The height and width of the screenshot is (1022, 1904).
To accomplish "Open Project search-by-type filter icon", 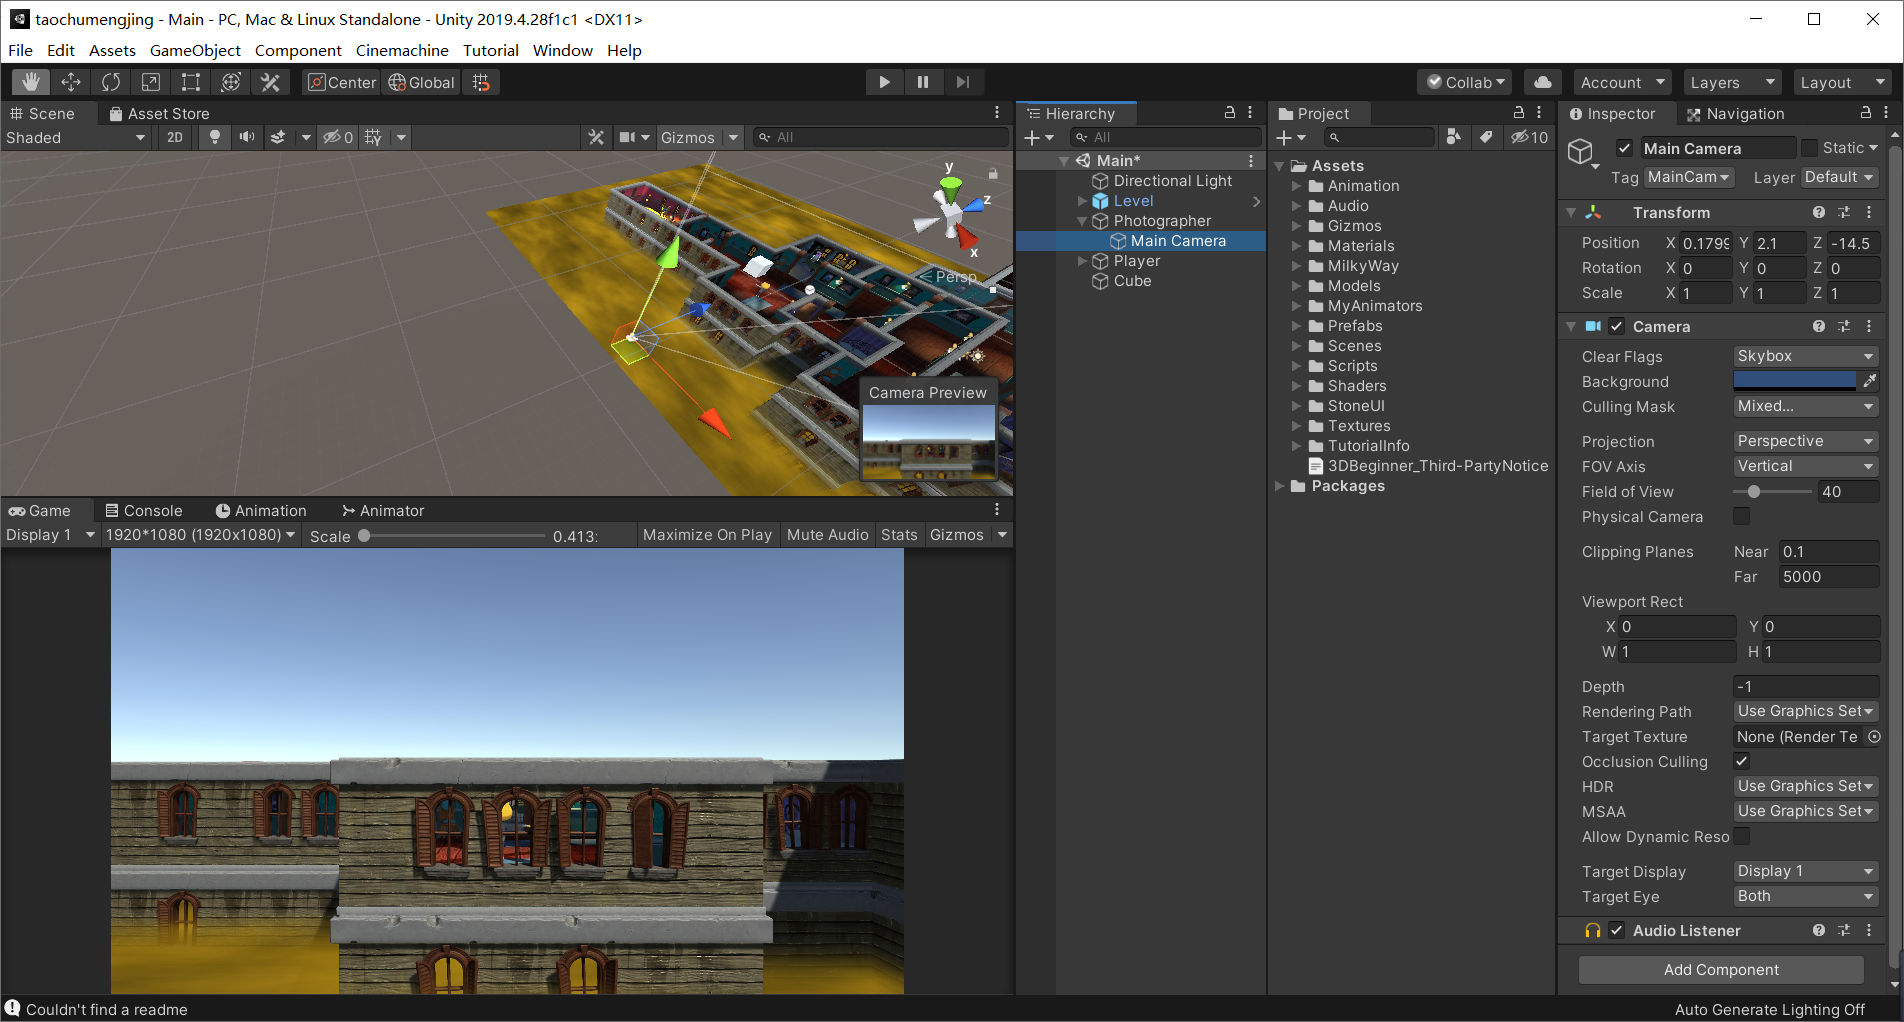I will [1454, 137].
